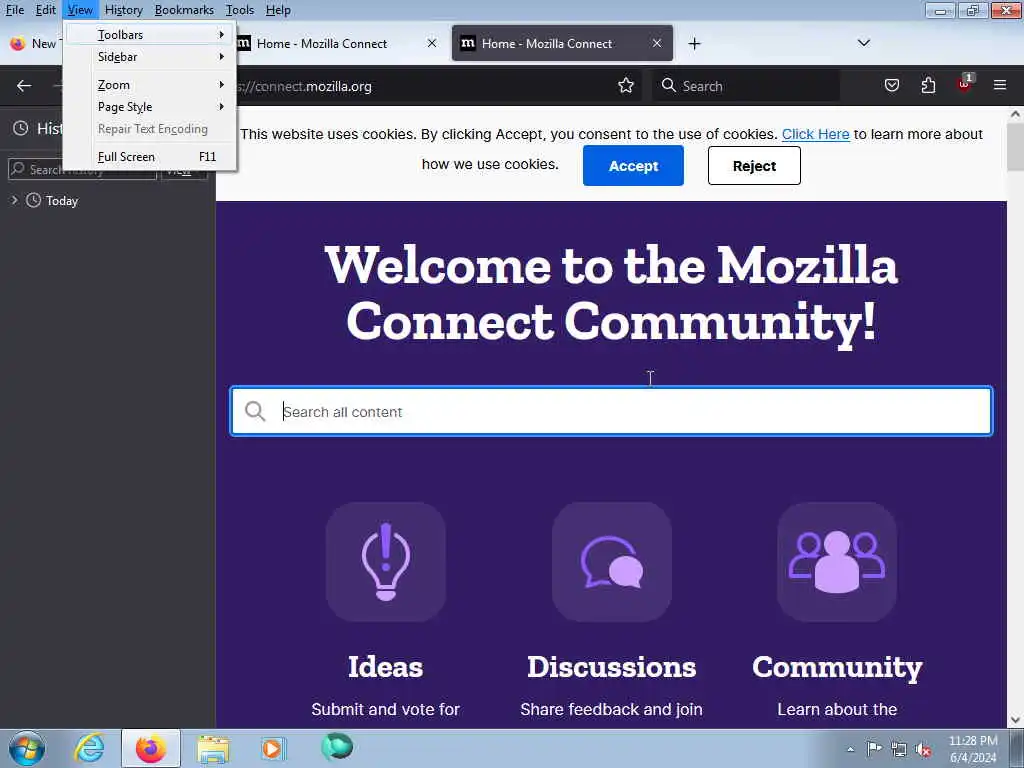Expand the Zoom submenu
The width and height of the screenshot is (1024, 768).
pos(151,85)
